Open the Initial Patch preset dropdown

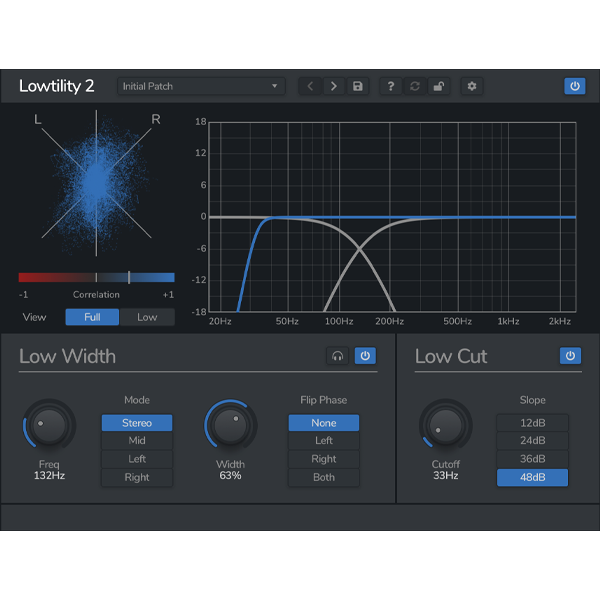[x=201, y=86]
